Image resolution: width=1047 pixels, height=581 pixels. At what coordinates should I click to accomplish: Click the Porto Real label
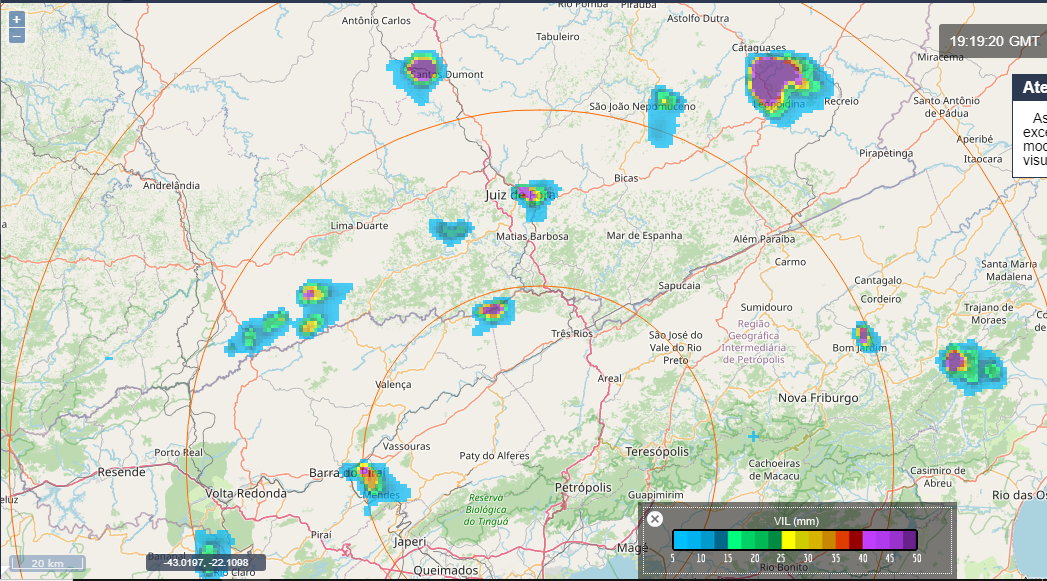tap(178, 452)
